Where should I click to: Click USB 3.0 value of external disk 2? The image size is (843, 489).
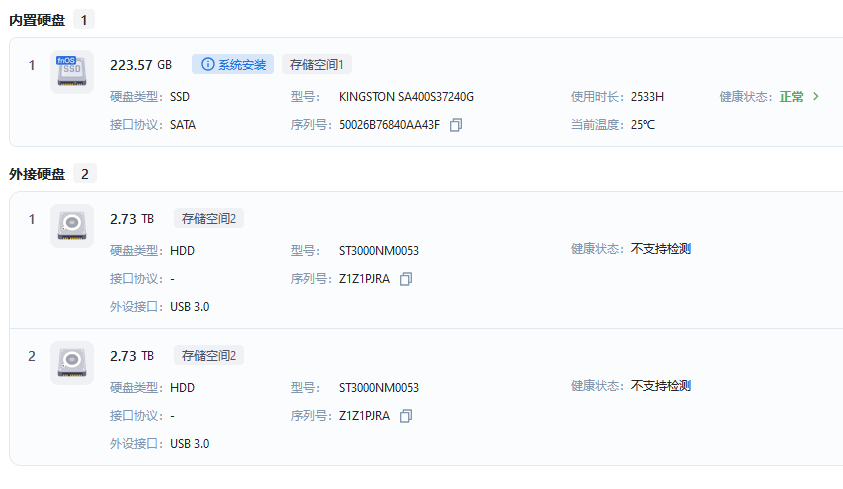point(190,444)
